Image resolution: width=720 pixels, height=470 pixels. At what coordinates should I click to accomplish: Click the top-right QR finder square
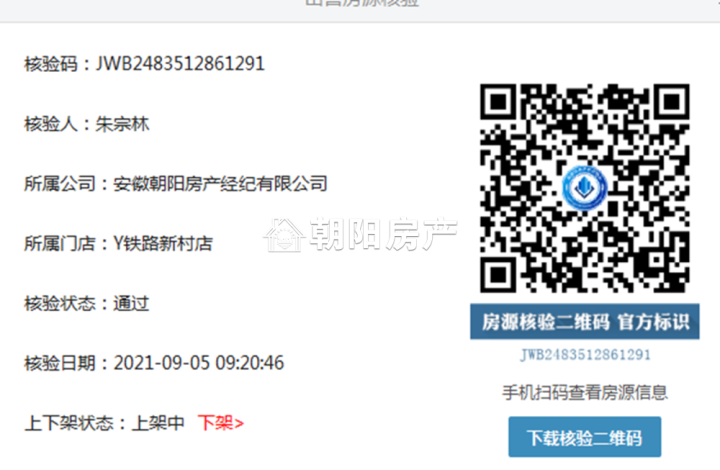coord(671,102)
